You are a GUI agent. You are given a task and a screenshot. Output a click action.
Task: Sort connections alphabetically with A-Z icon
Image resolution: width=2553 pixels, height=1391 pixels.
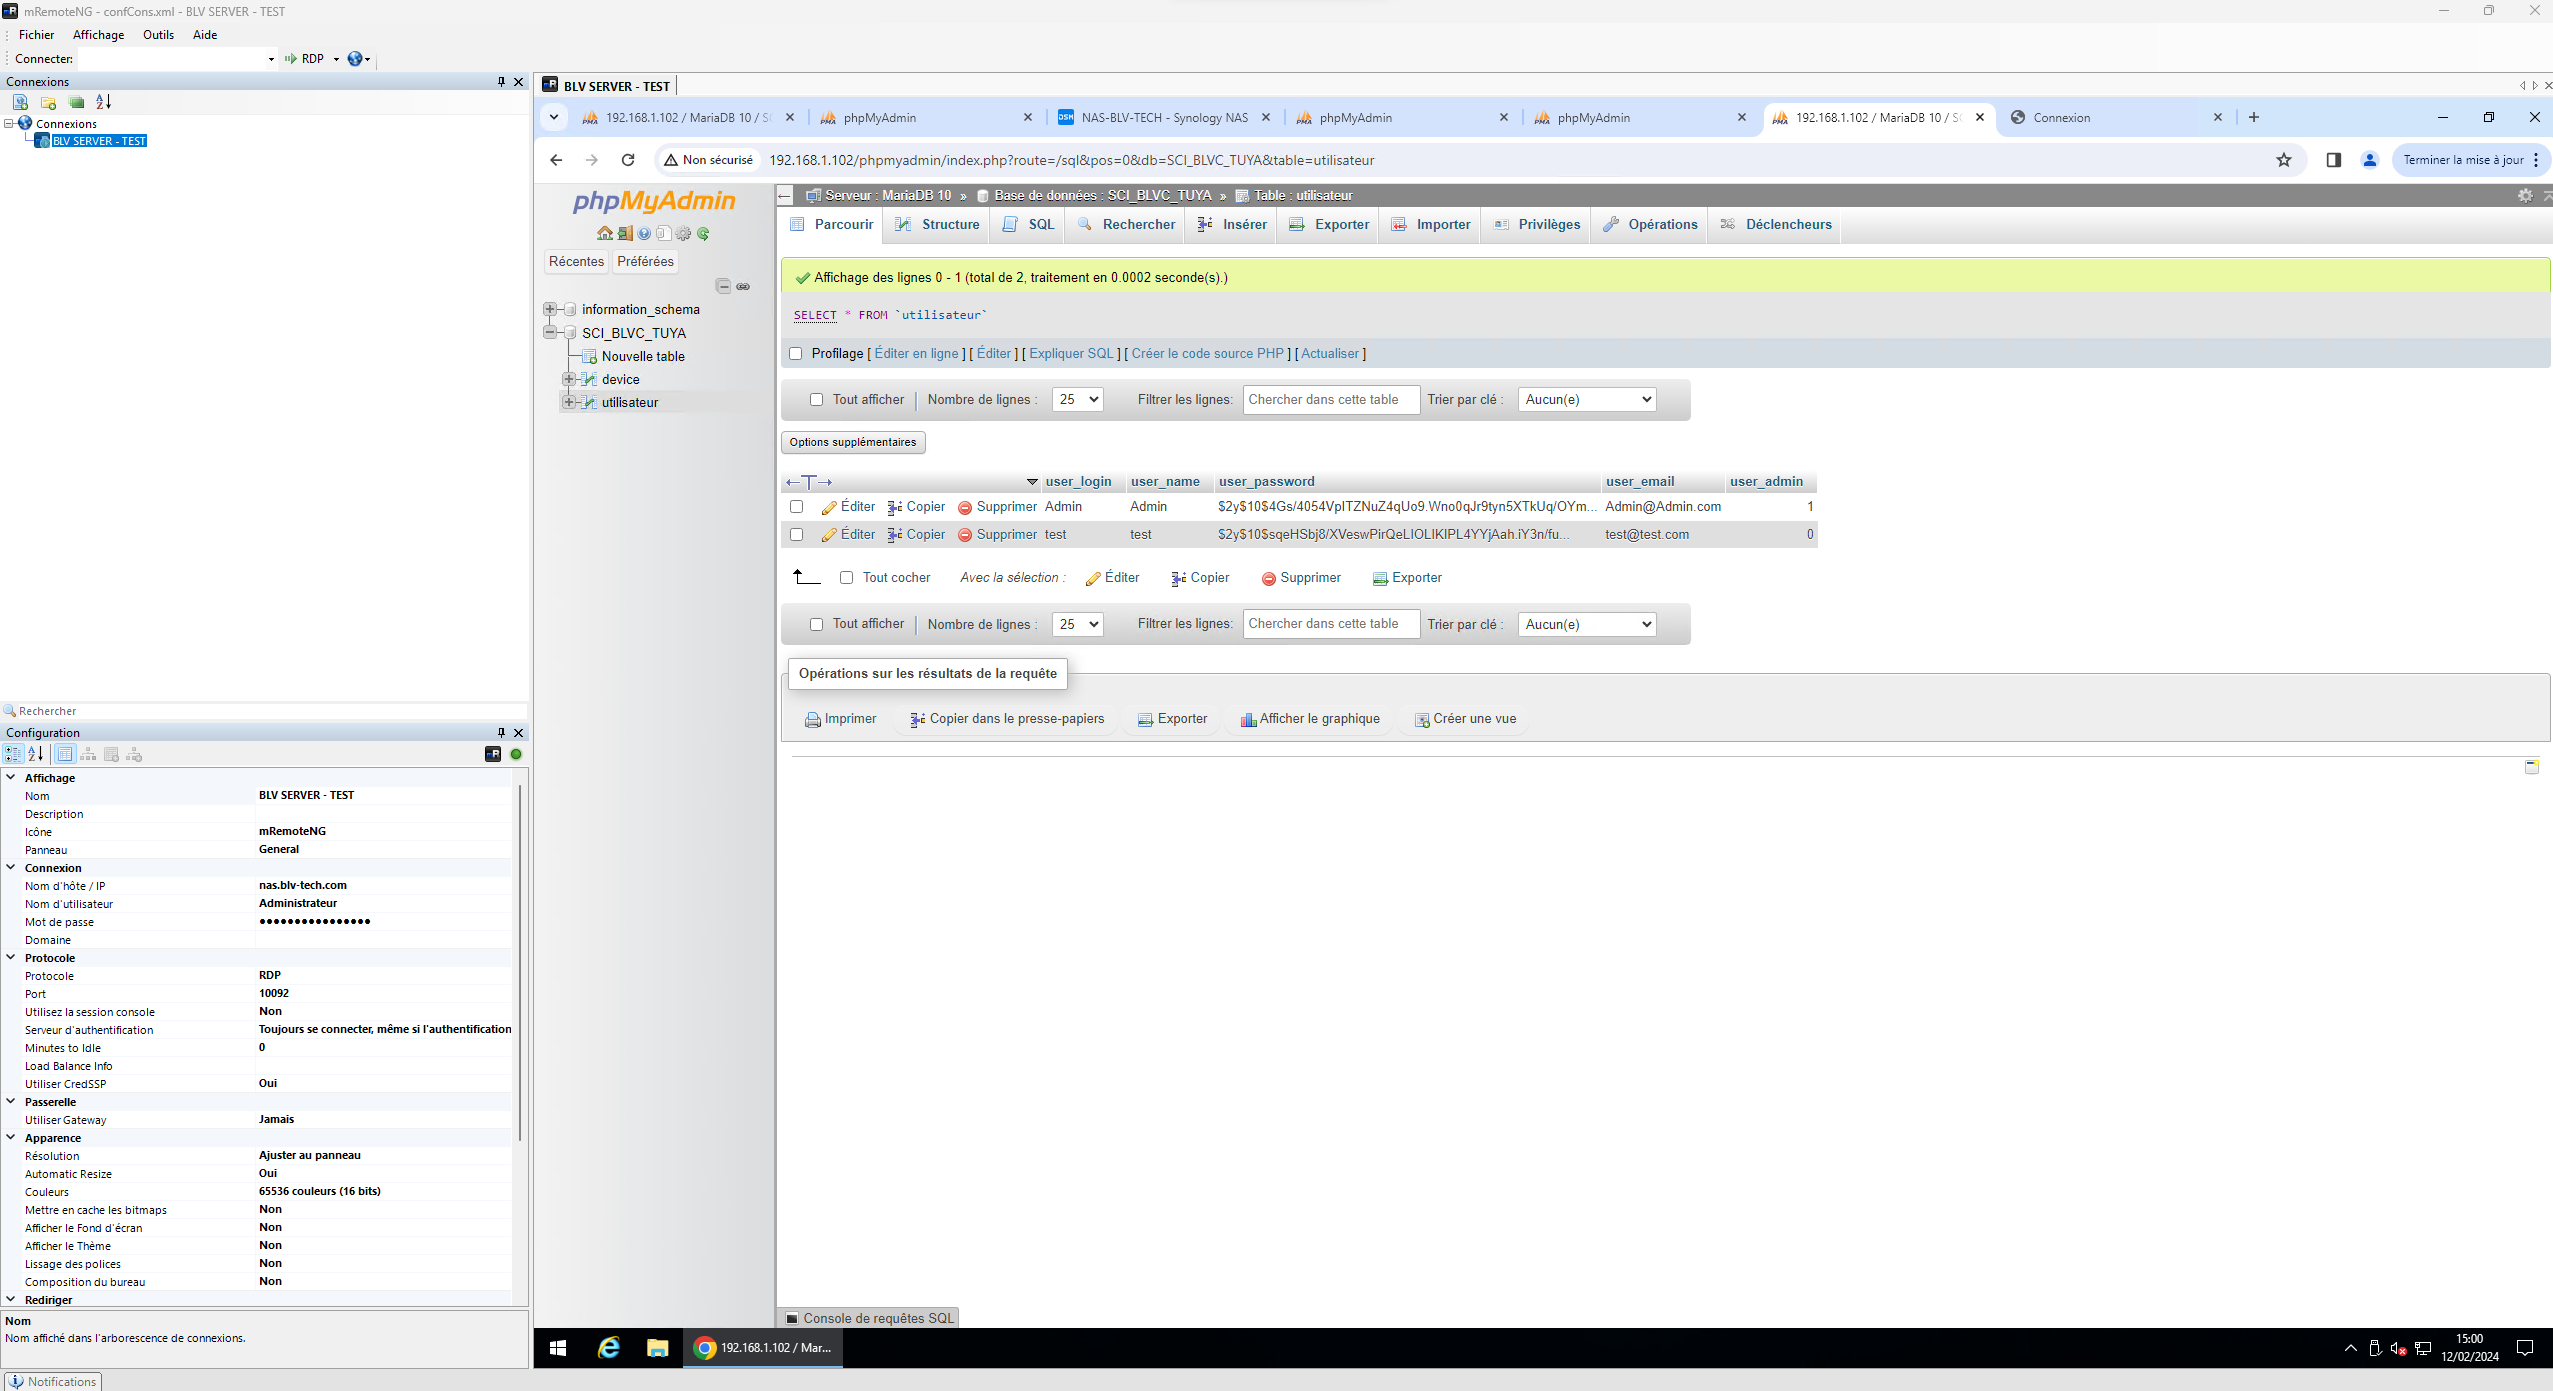coord(103,102)
